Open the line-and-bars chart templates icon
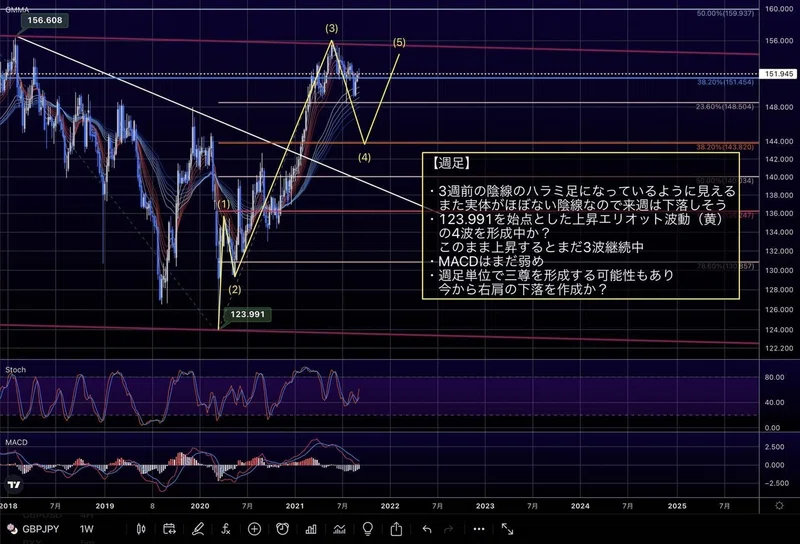Viewport: 800px width, 544px height. tap(339, 529)
